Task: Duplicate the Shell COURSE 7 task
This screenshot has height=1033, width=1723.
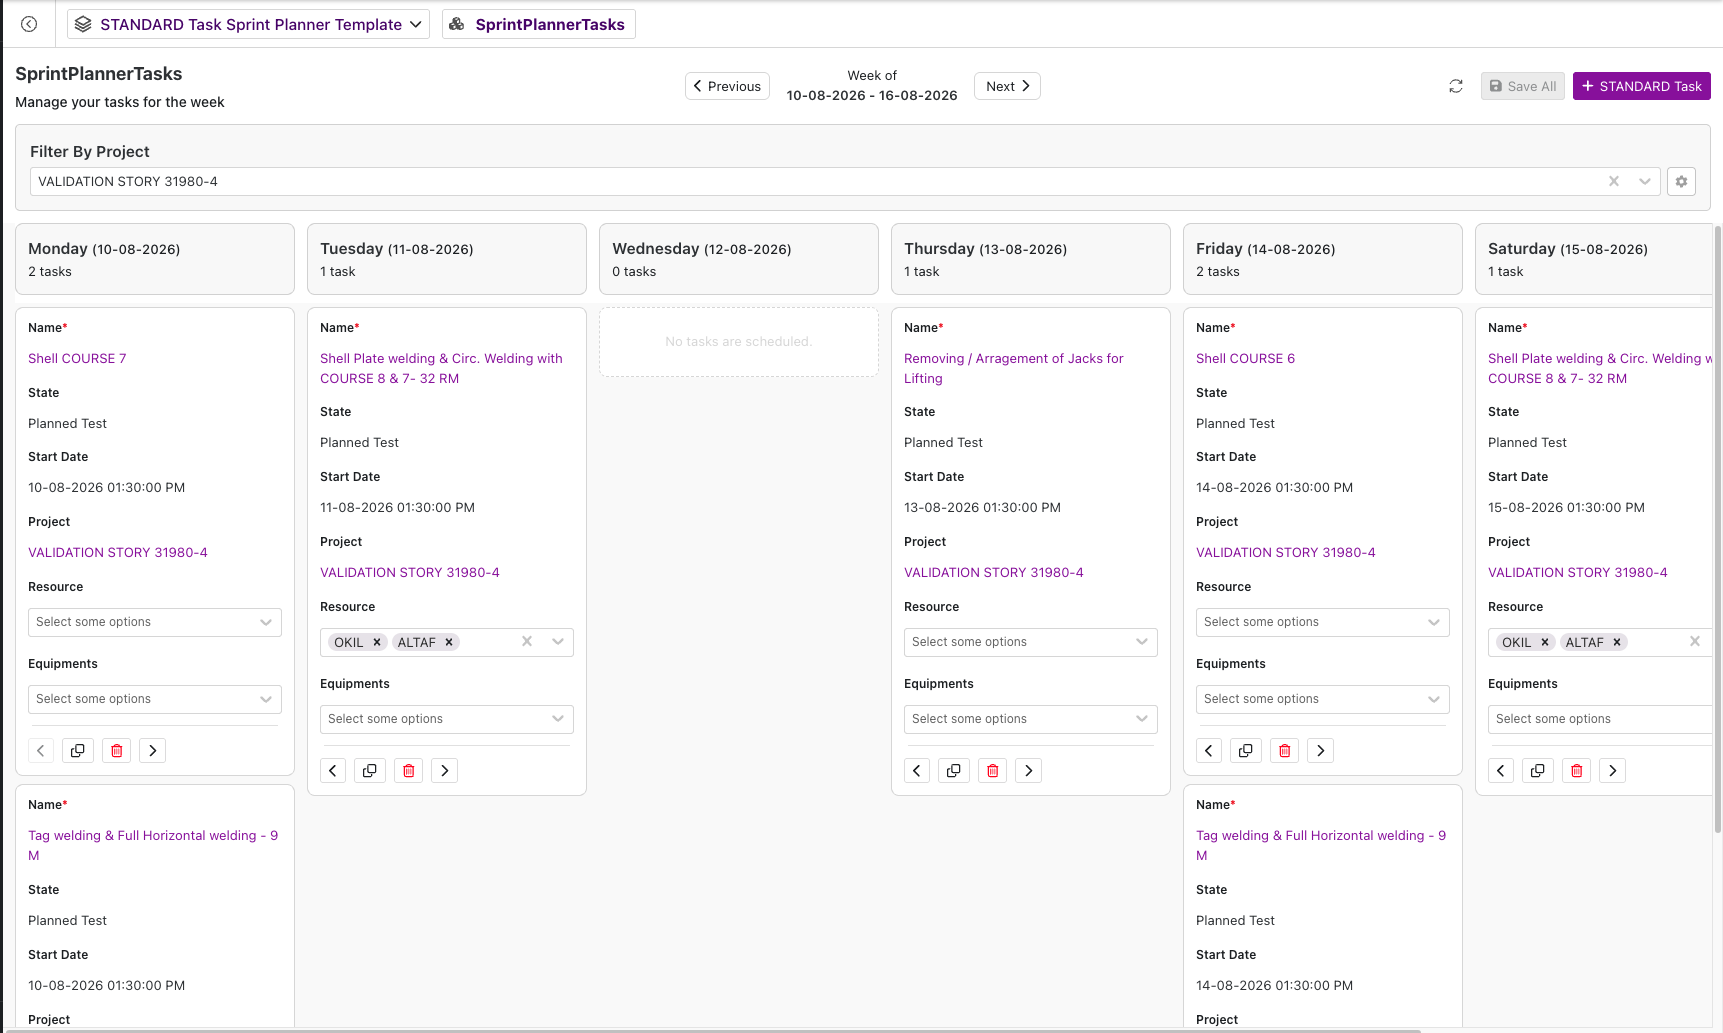Action: (78, 750)
